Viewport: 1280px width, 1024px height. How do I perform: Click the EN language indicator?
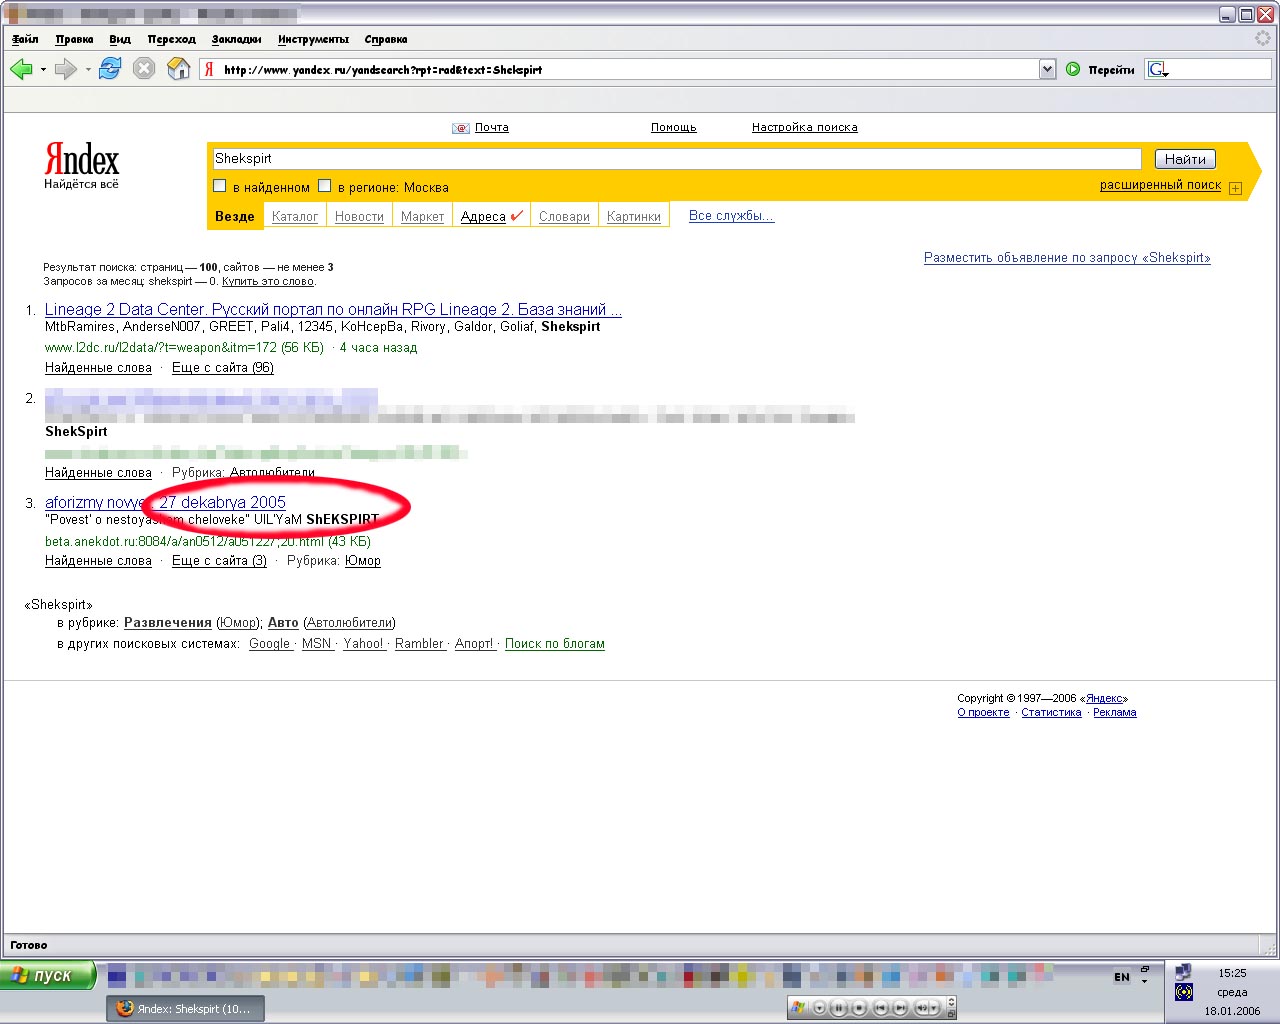tap(1122, 977)
